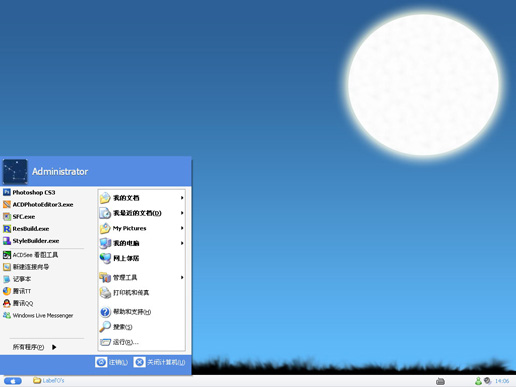Screen dimensions: 516x387
Task: Open Photoshop CS3 from the start menu
Action: [29, 192]
